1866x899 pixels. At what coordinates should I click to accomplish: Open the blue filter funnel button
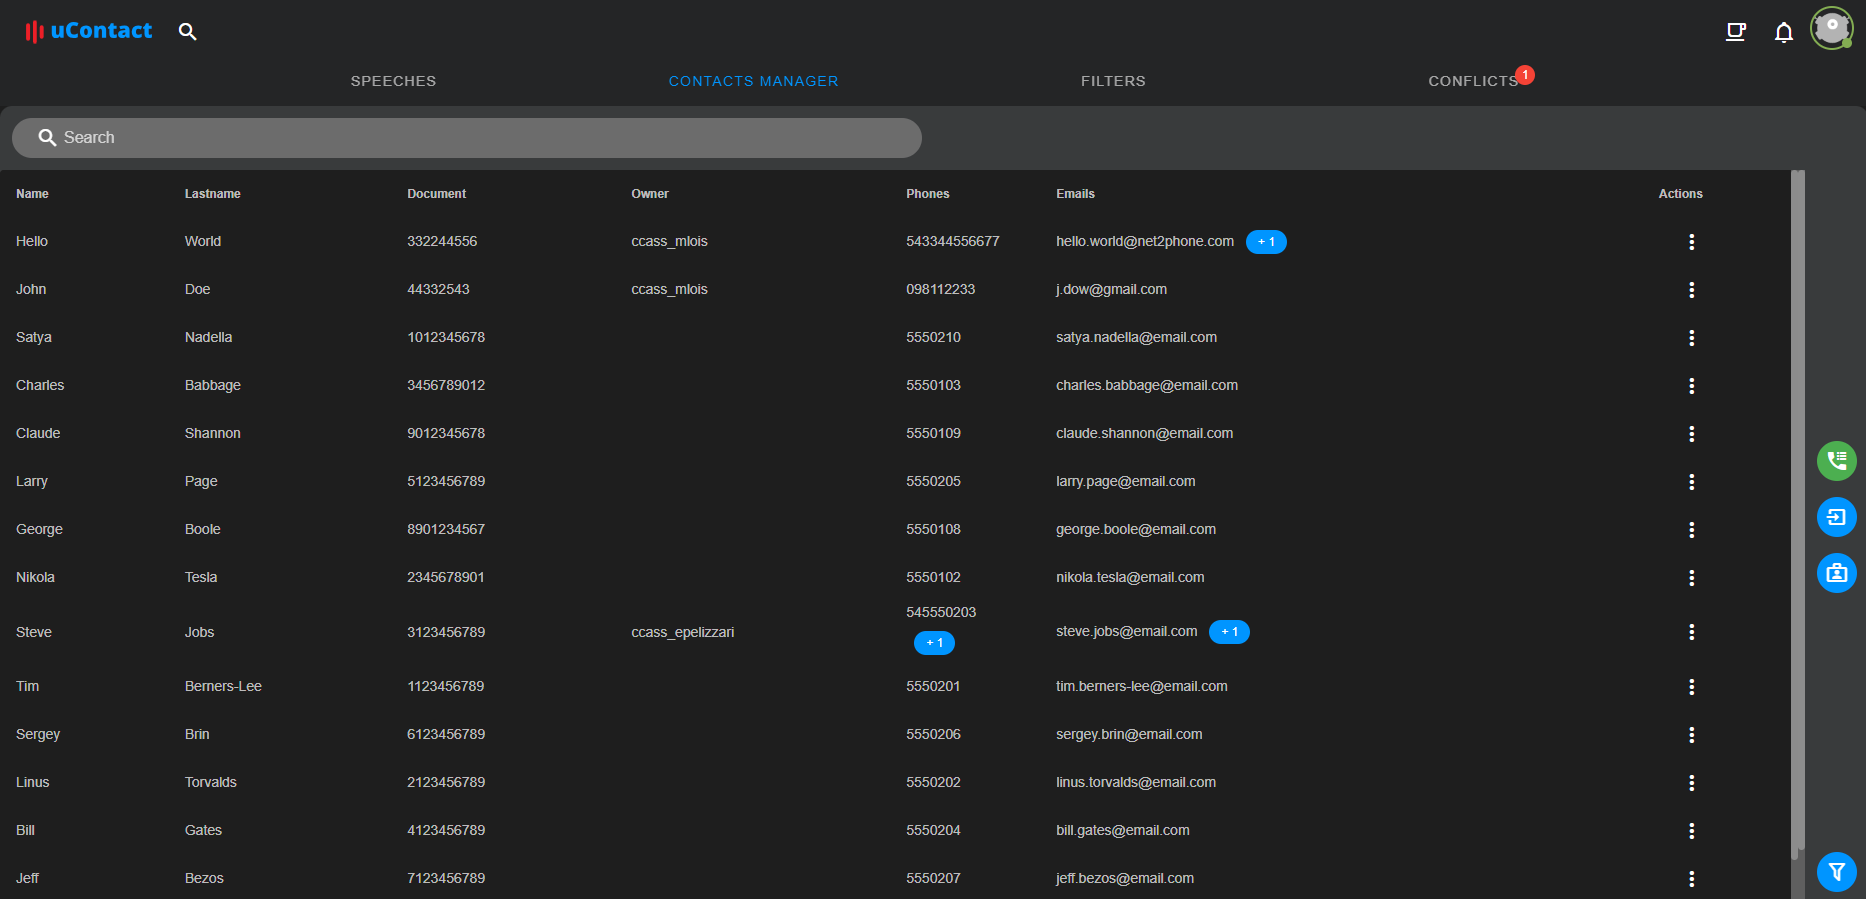pos(1836,871)
